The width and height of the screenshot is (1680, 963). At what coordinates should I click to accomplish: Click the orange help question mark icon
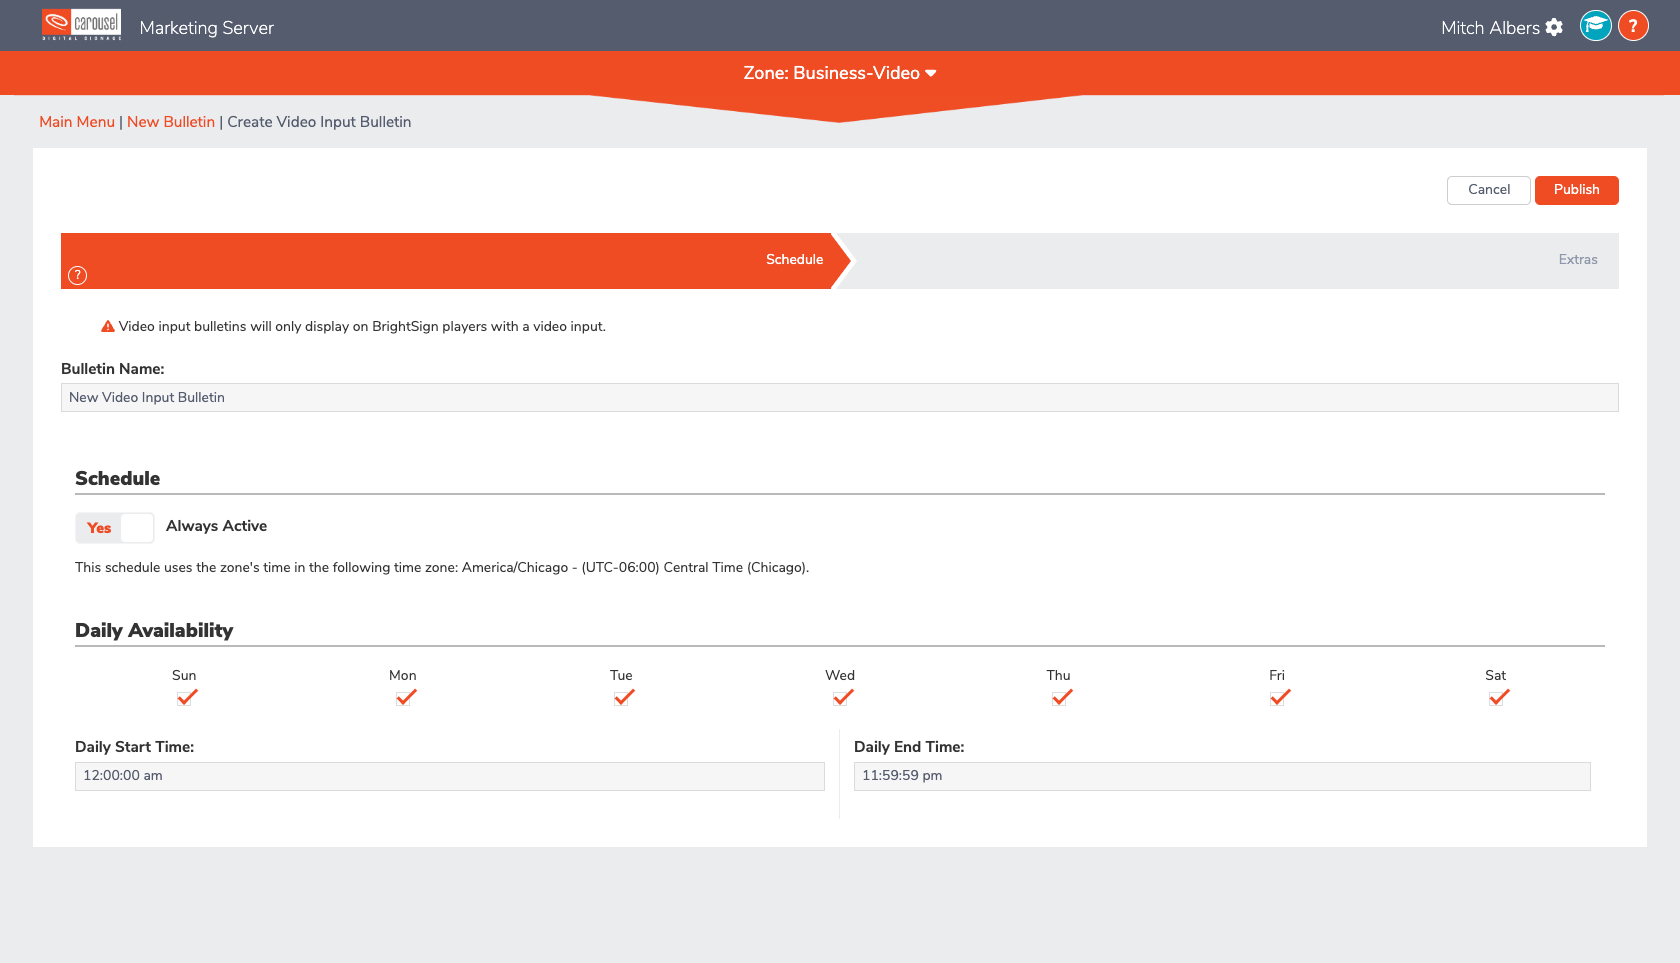(x=1633, y=26)
